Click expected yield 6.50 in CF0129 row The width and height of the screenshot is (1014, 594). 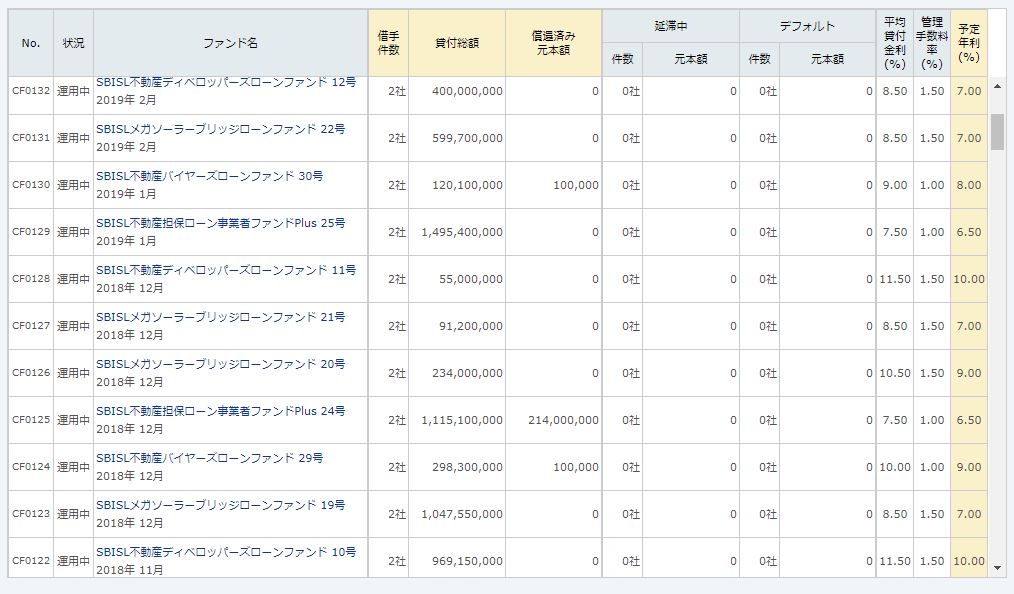(x=969, y=232)
